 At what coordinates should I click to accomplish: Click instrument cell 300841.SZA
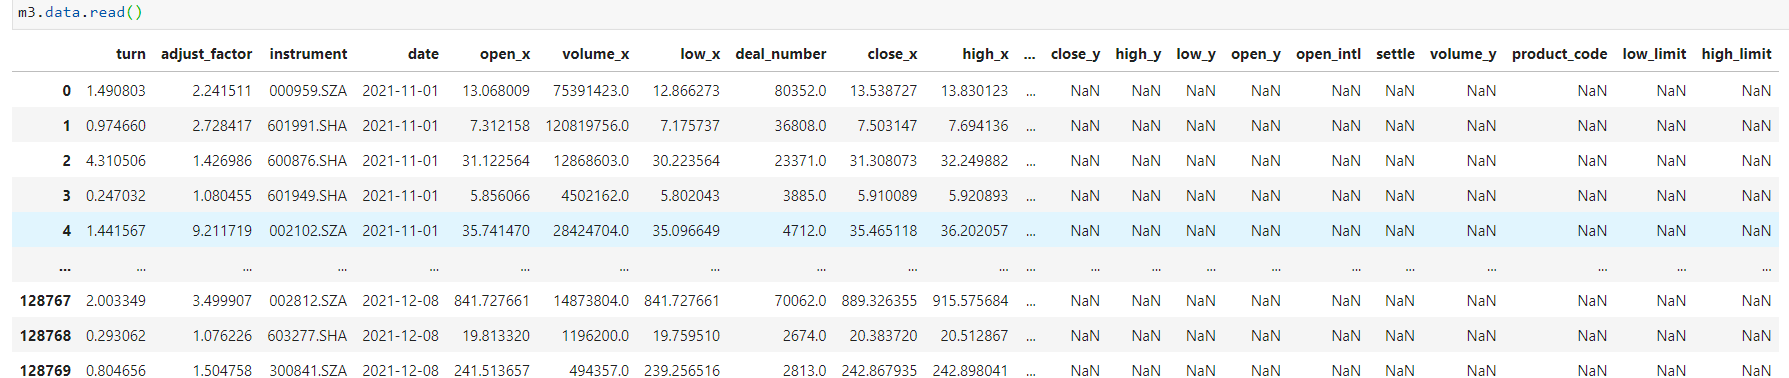point(308,371)
